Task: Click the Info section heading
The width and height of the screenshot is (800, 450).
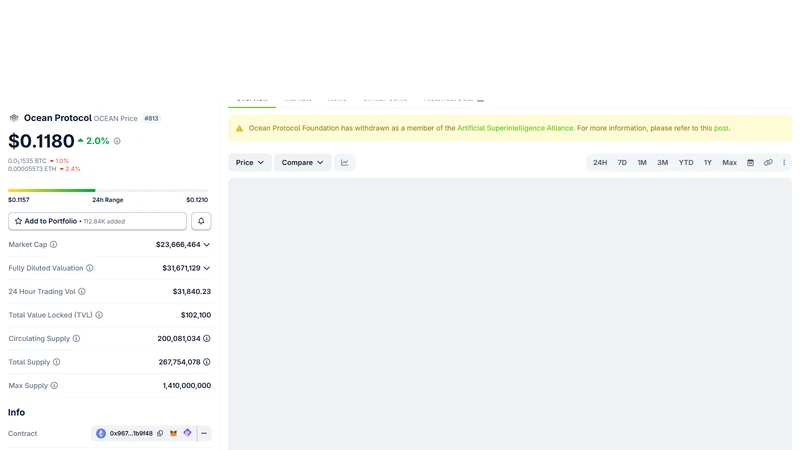Action: pyautogui.click(x=16, y=412)
